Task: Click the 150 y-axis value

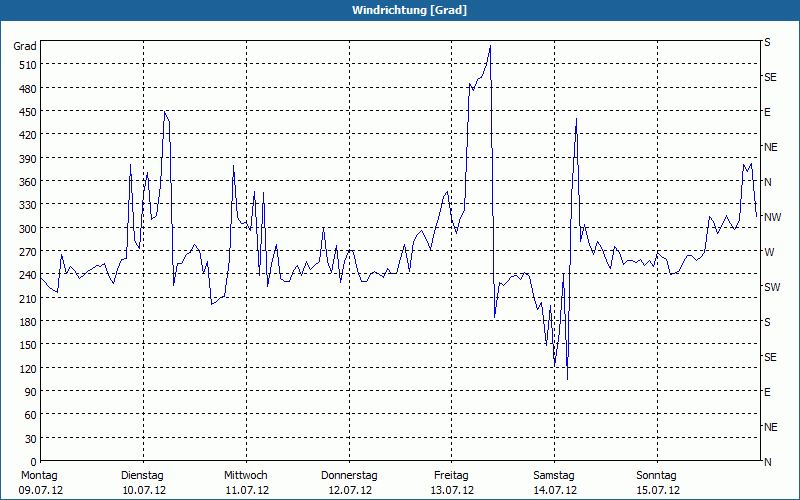Action: tap(28, 345)
